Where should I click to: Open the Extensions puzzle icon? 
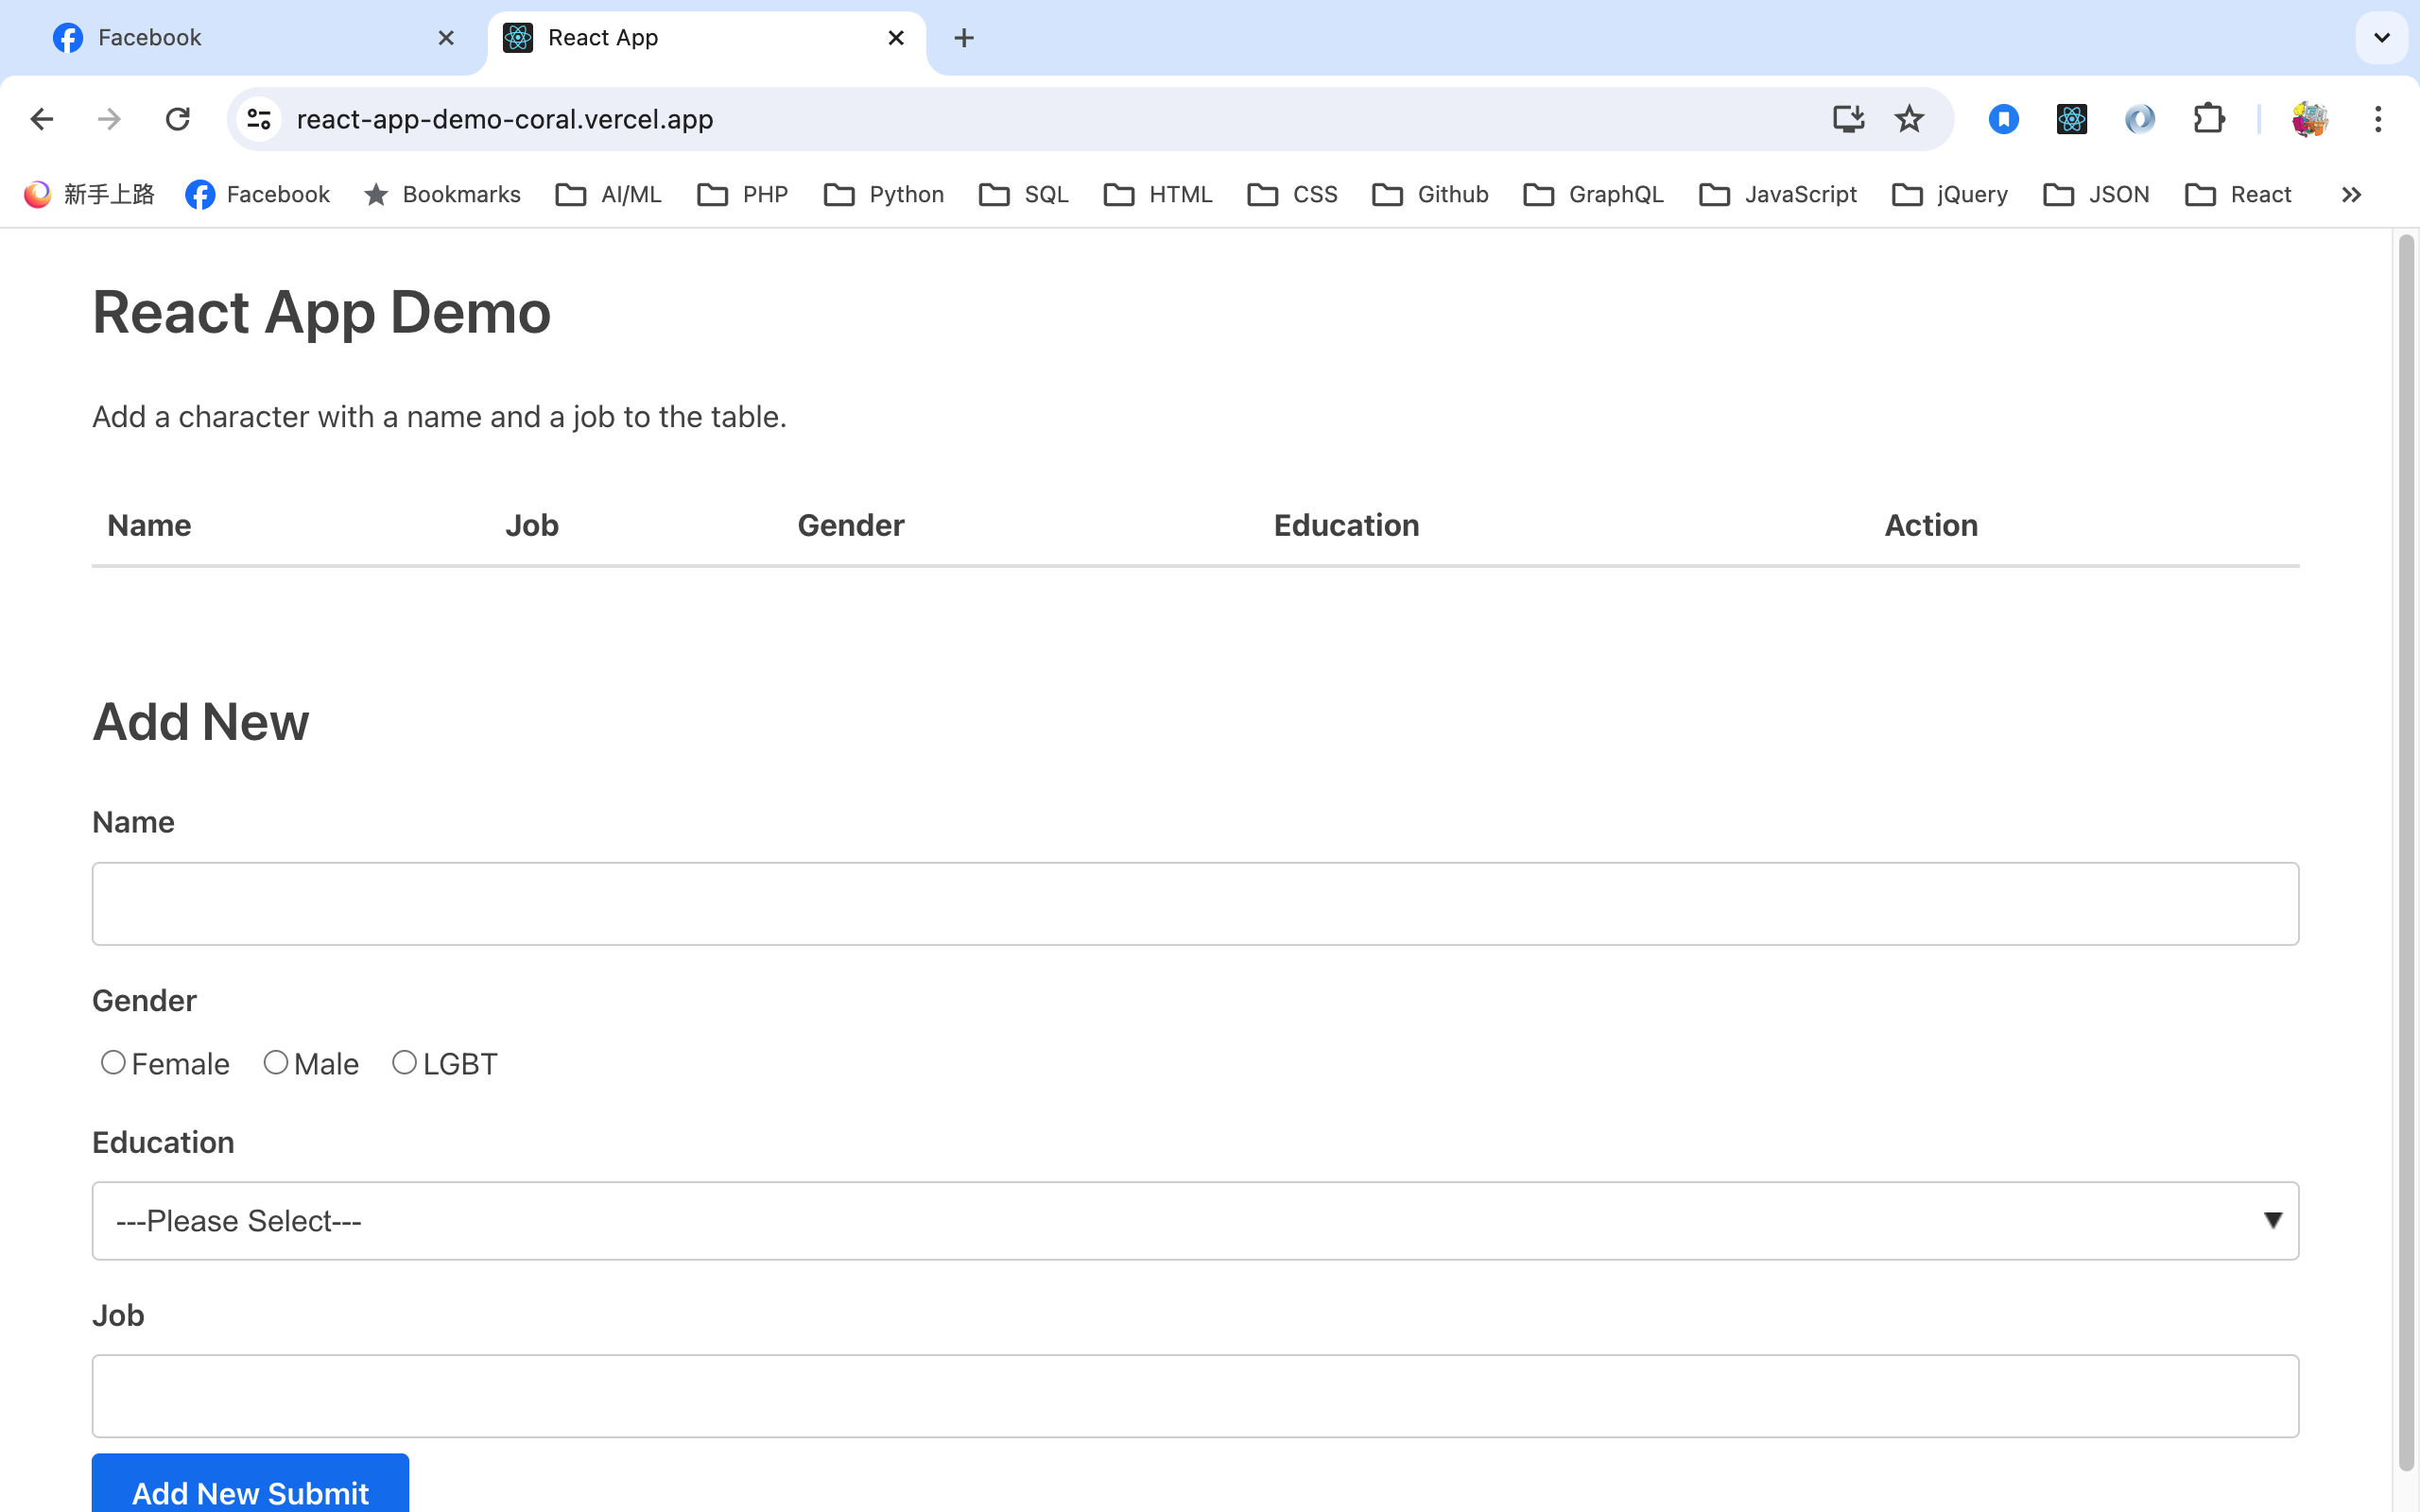(2208, 119)
